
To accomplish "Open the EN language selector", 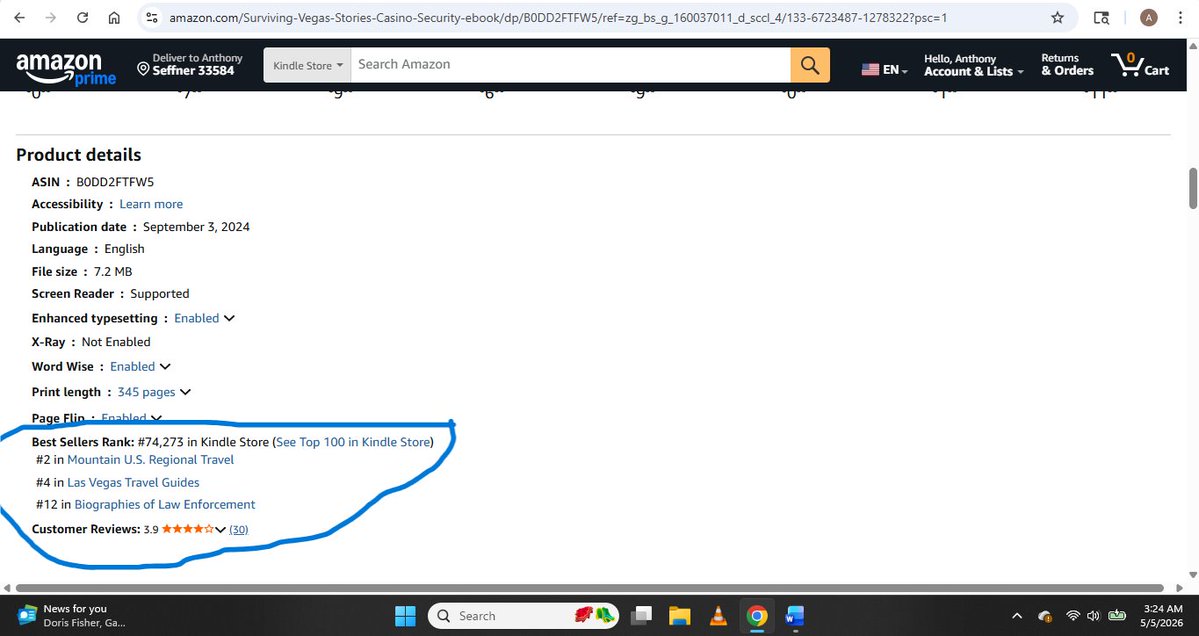I will (885, 70).
